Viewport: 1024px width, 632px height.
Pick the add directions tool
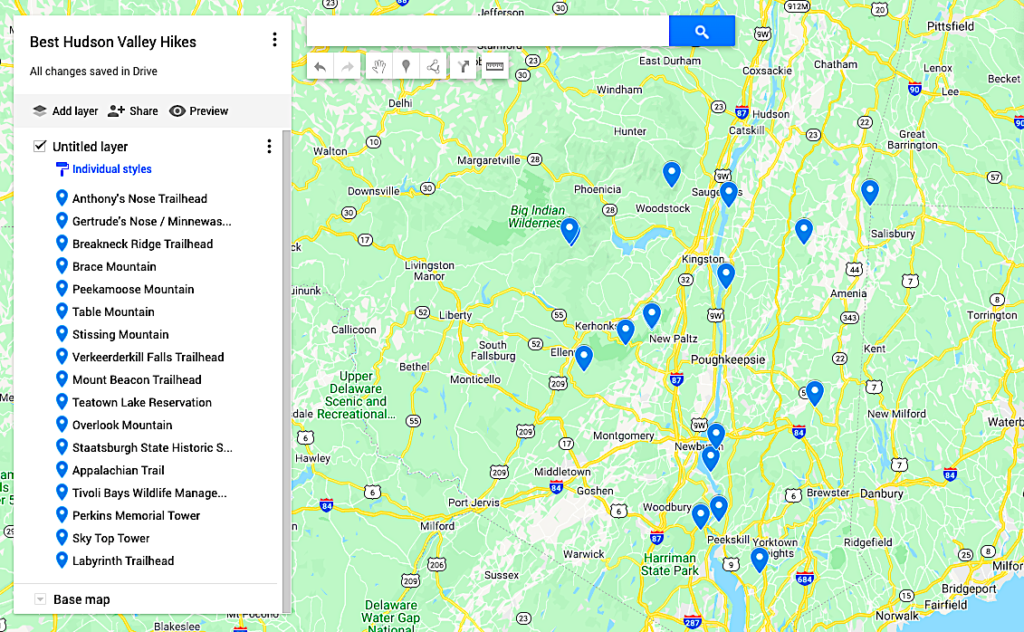tap(463, 66)
